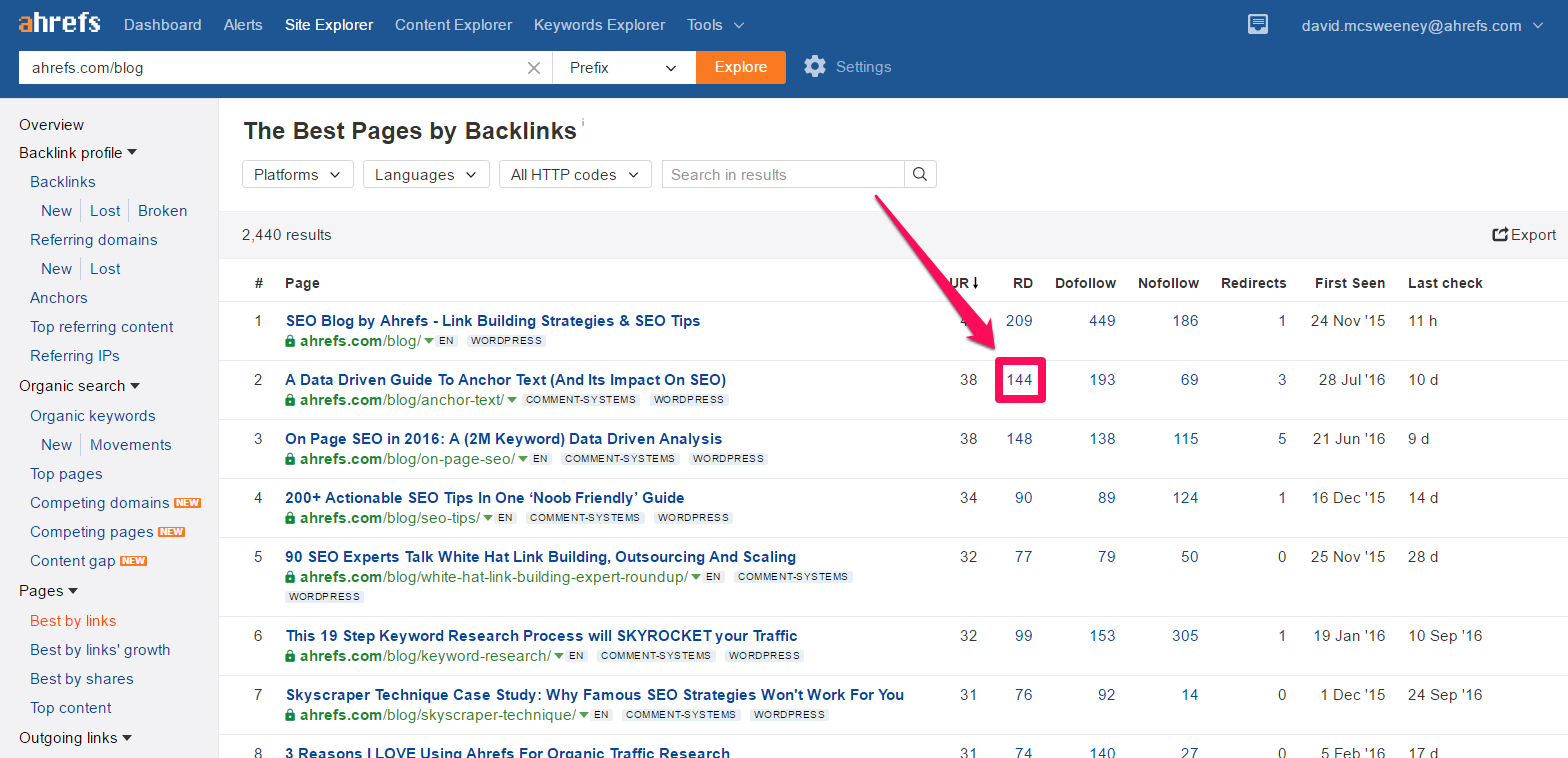Viewport: 1568px width, 758px height.
Task: Collapse the Organic search section
Action: 80,386
